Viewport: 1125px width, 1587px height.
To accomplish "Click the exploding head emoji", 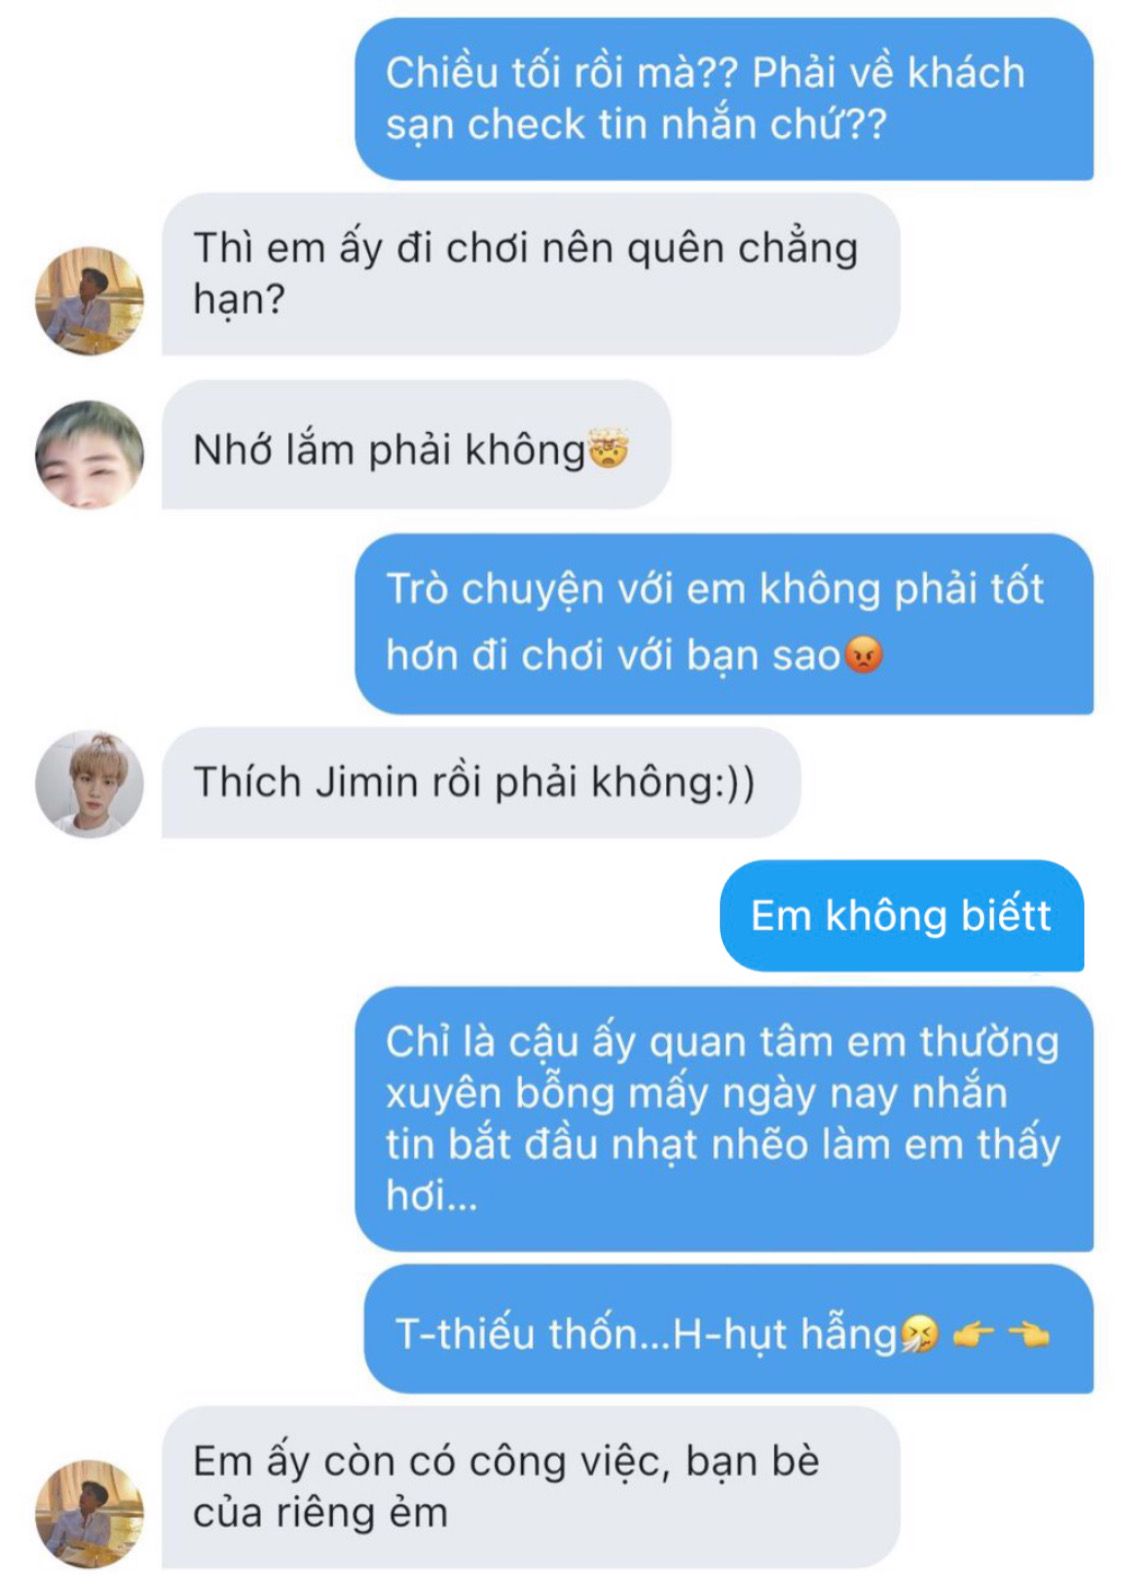I will pos(609,450).
